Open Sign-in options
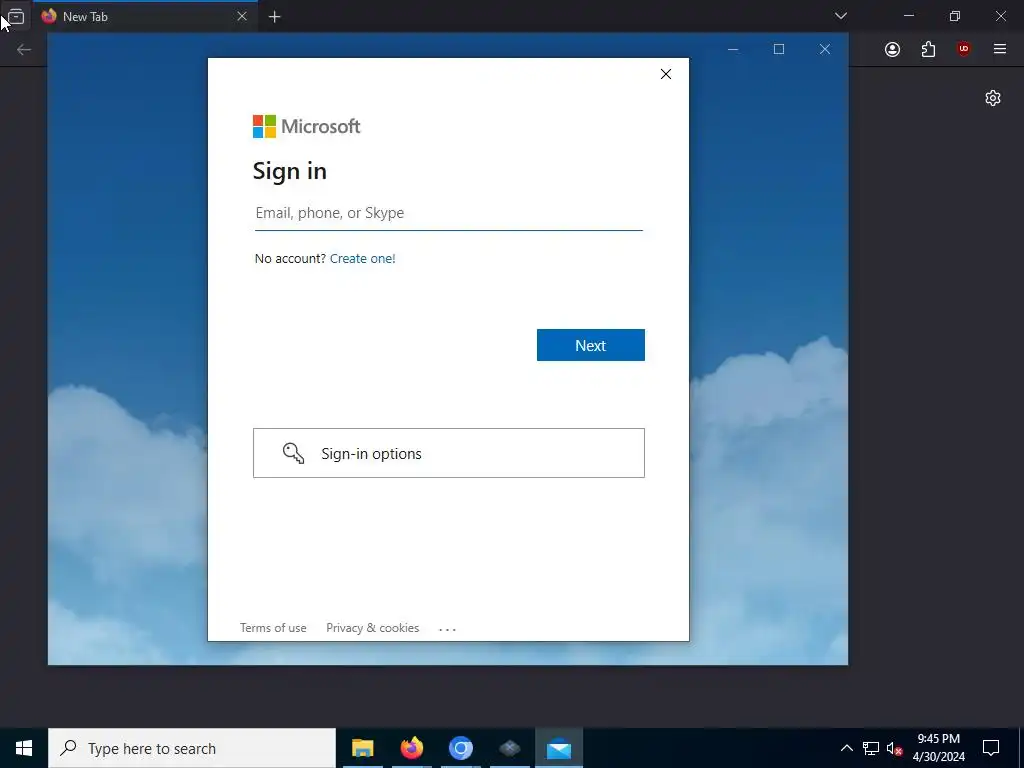The width and height of the screenshot is (1024, 768). [449, 453]
